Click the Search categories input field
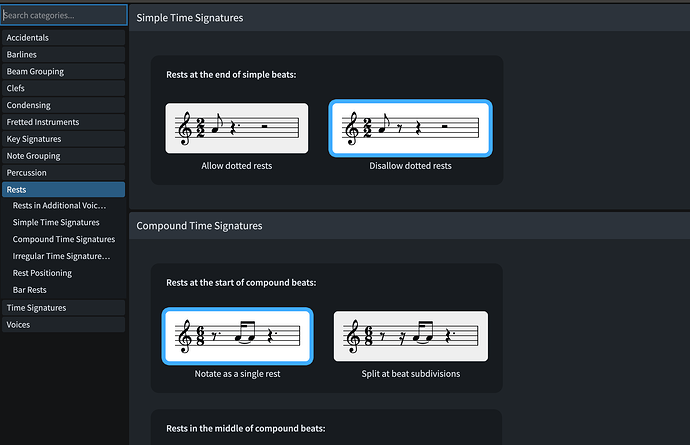The image size is (690, 445). point(64,15)
